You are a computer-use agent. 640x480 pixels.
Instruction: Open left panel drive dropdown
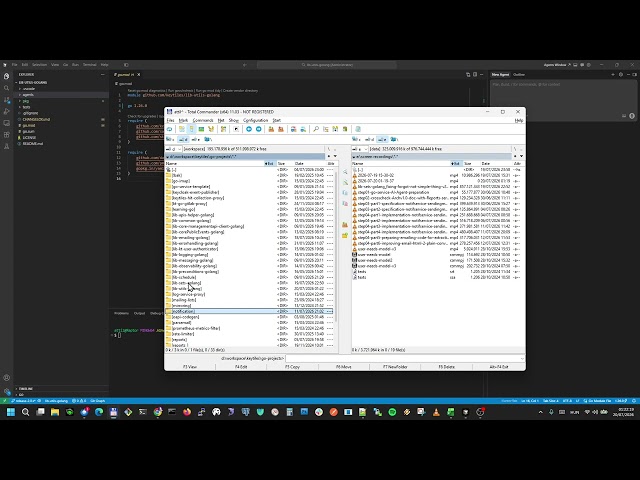point(173,149)
